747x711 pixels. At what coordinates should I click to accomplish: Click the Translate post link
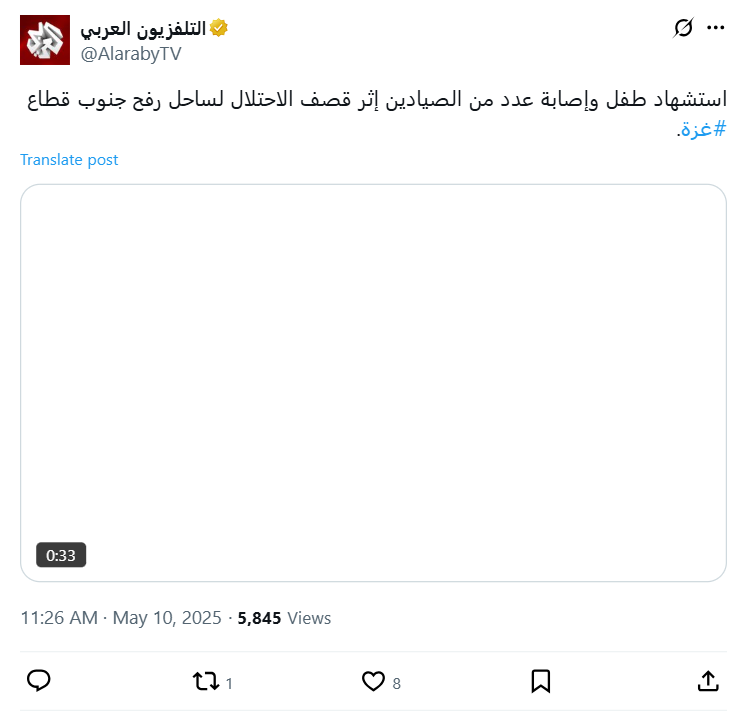point(69,160)
